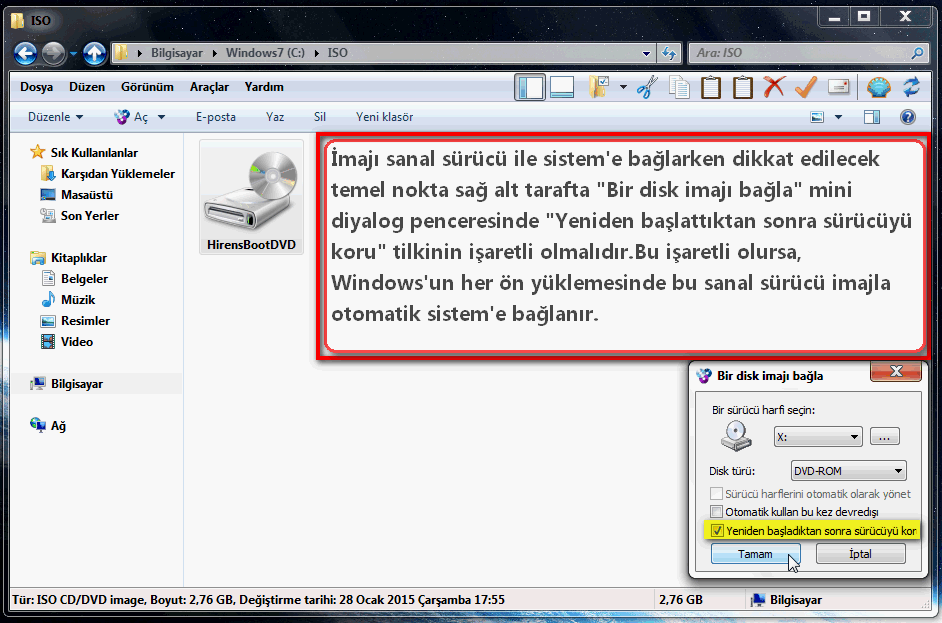
Task: Cancel with the İptal button
Action: (x=860, y=554)
